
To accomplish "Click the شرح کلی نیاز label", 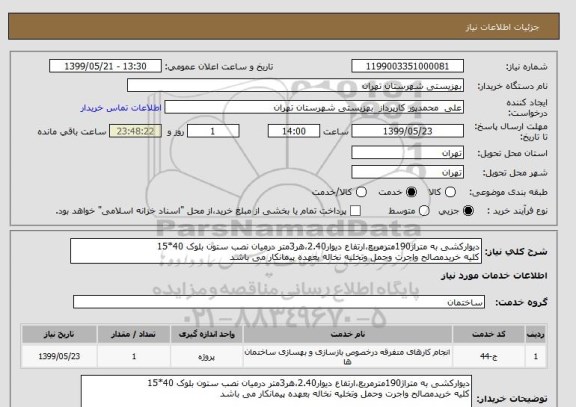I will click(516, 252).
